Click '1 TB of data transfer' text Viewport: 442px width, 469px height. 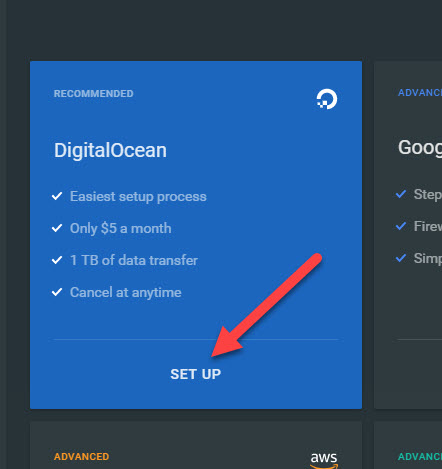tap(134, 260)
